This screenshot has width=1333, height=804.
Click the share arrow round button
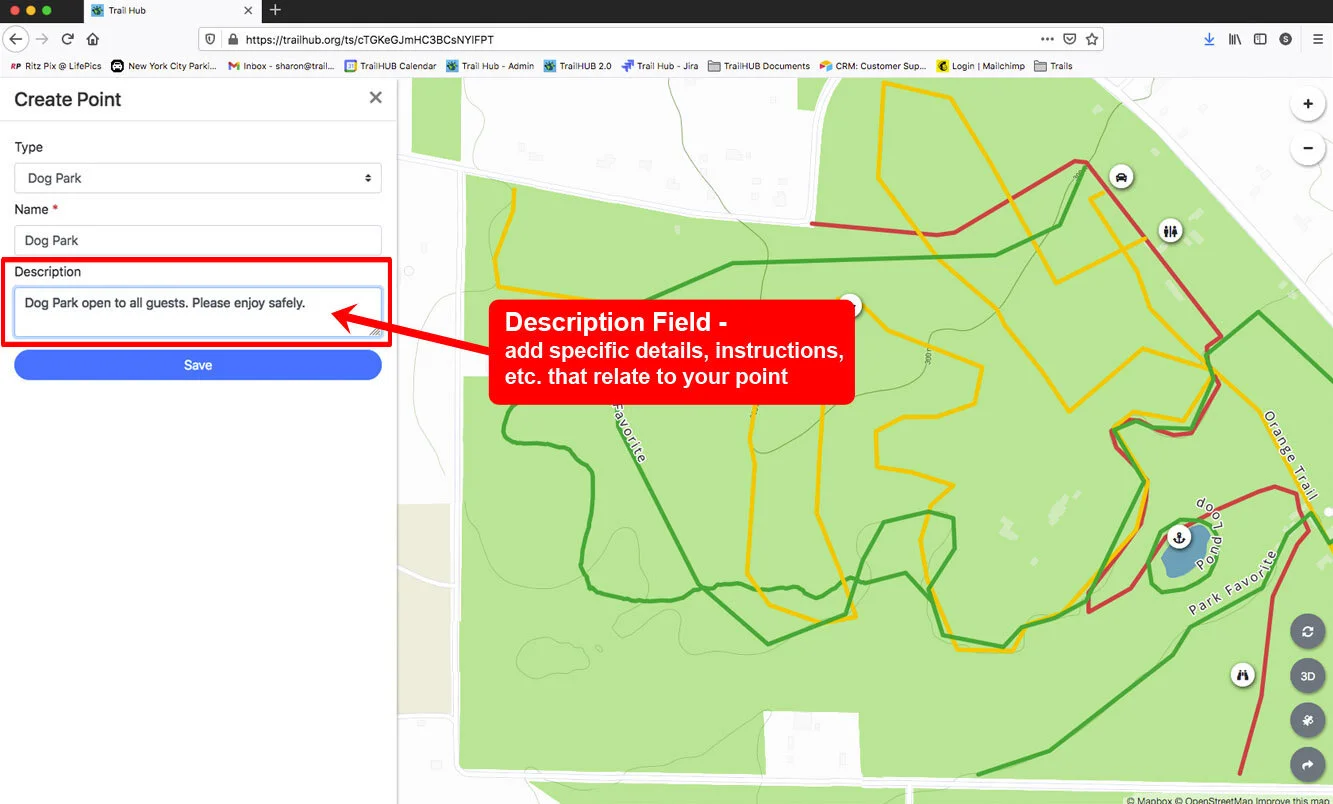coord(1307,765)
